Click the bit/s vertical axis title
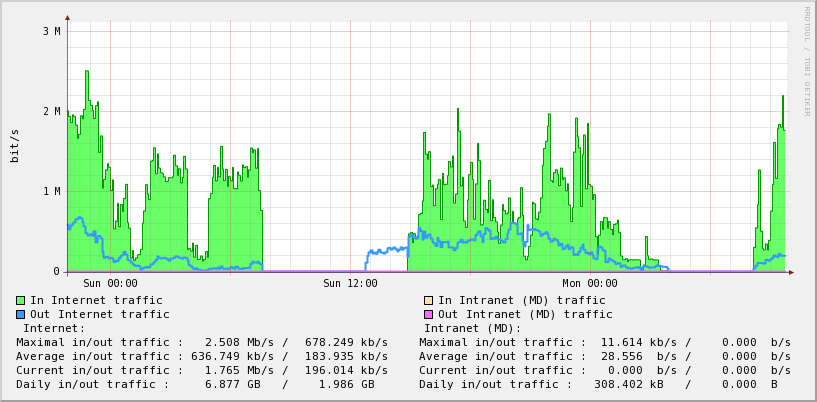This screenshot has width=817, height=402. [x=15, y=146]
